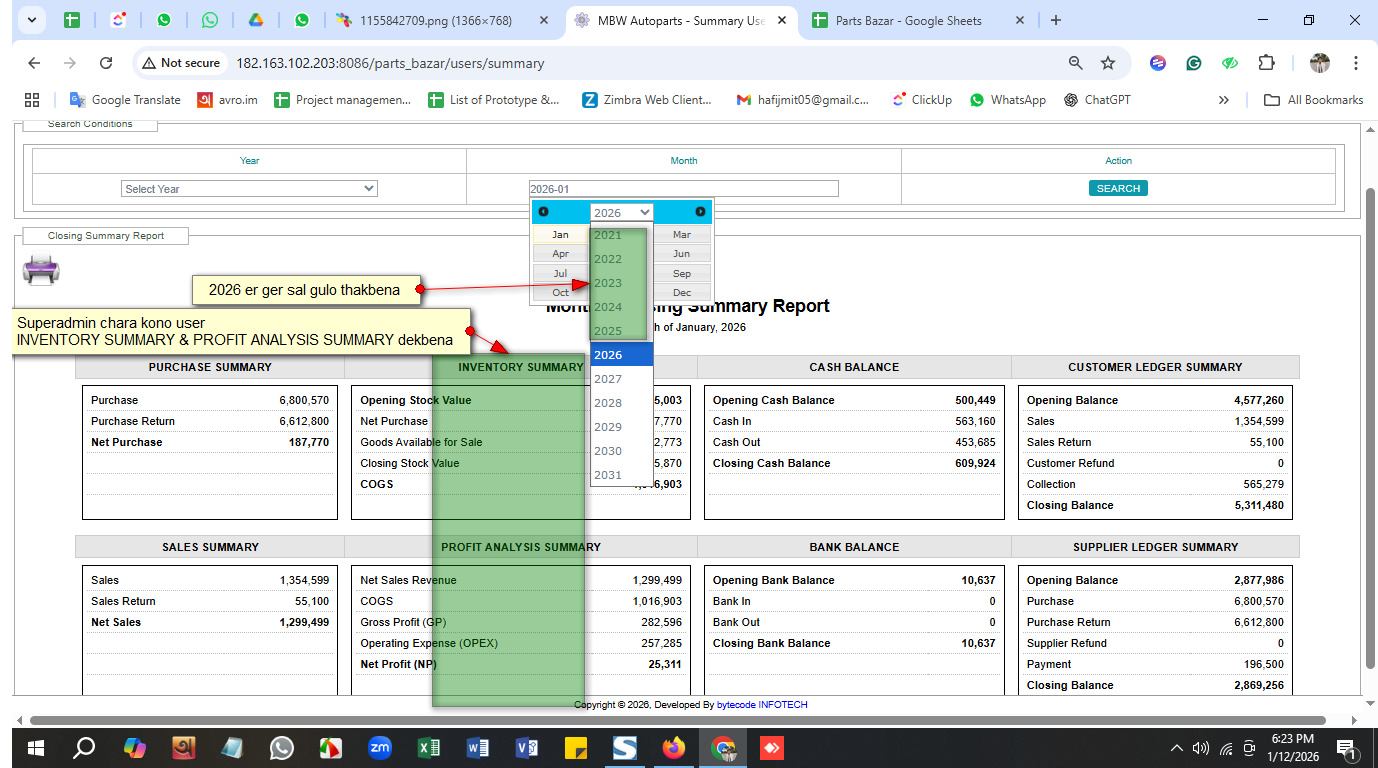Image resolution: width=1378 pixels, height=768 pixels.
Task: Open Excel from the Windows taskbar
Action: coord(428,747)
